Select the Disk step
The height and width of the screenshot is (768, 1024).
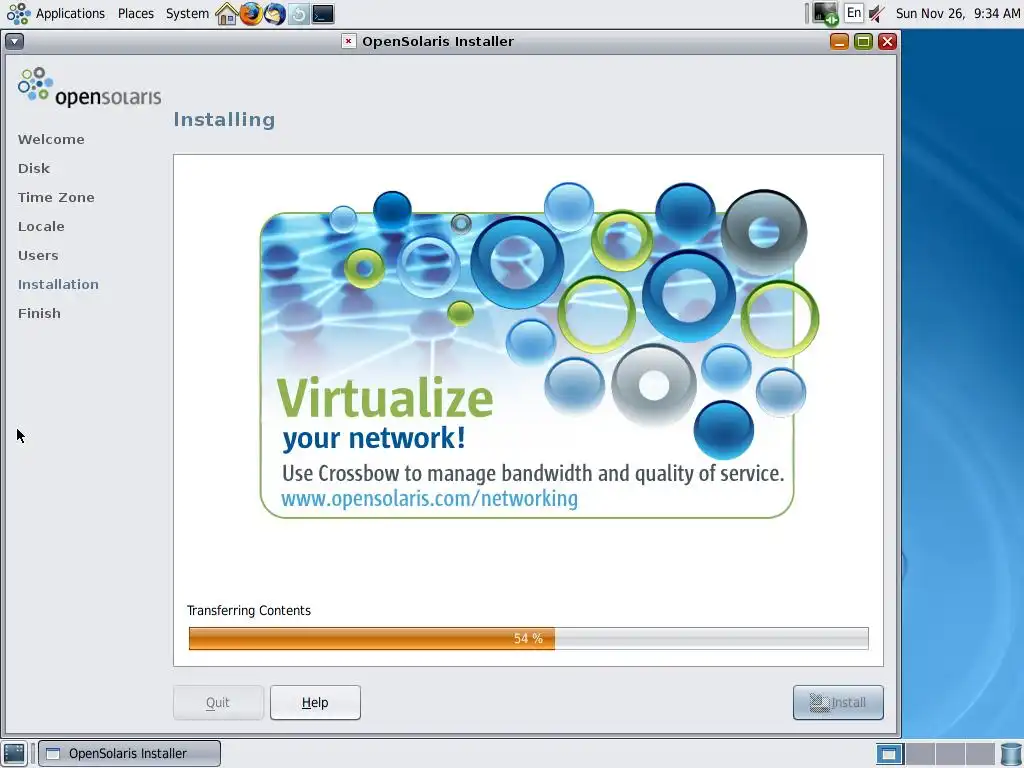click(x=34, y=168)
